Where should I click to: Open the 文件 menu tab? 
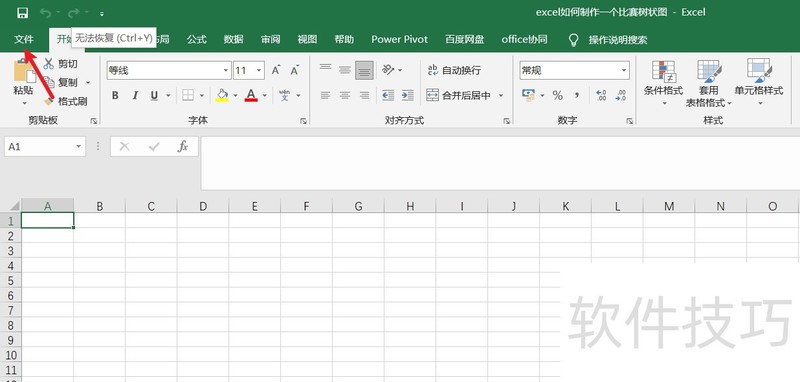(x=23, y=39)
